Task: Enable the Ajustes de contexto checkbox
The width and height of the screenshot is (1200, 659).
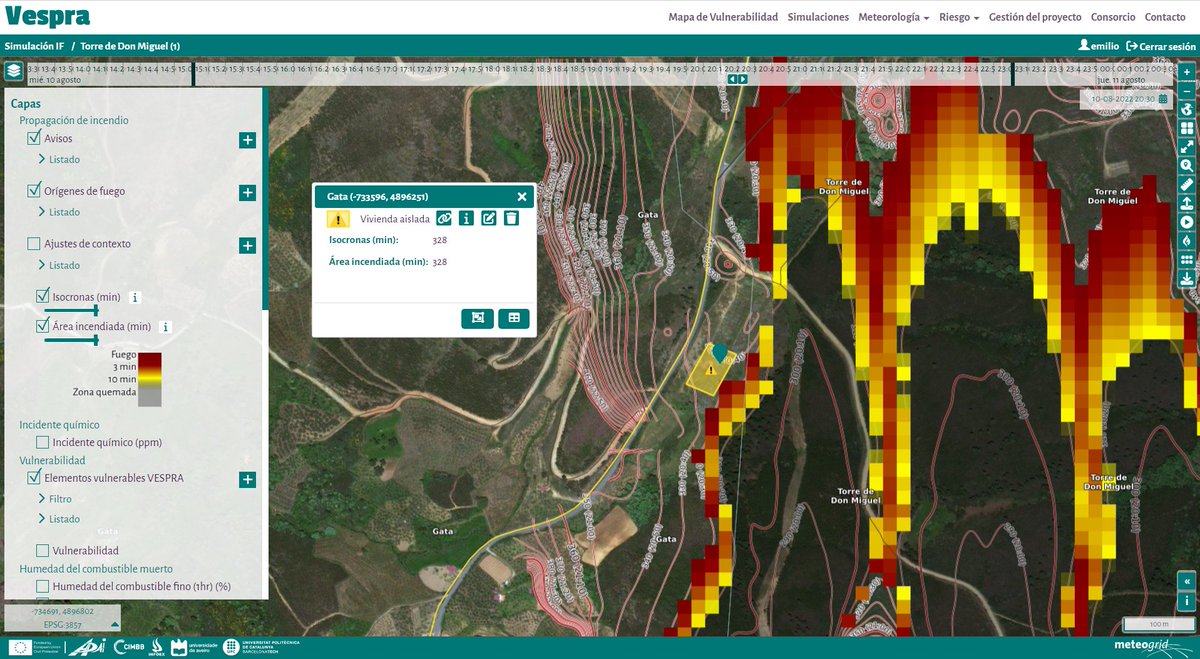Action: tap(34, 243)
